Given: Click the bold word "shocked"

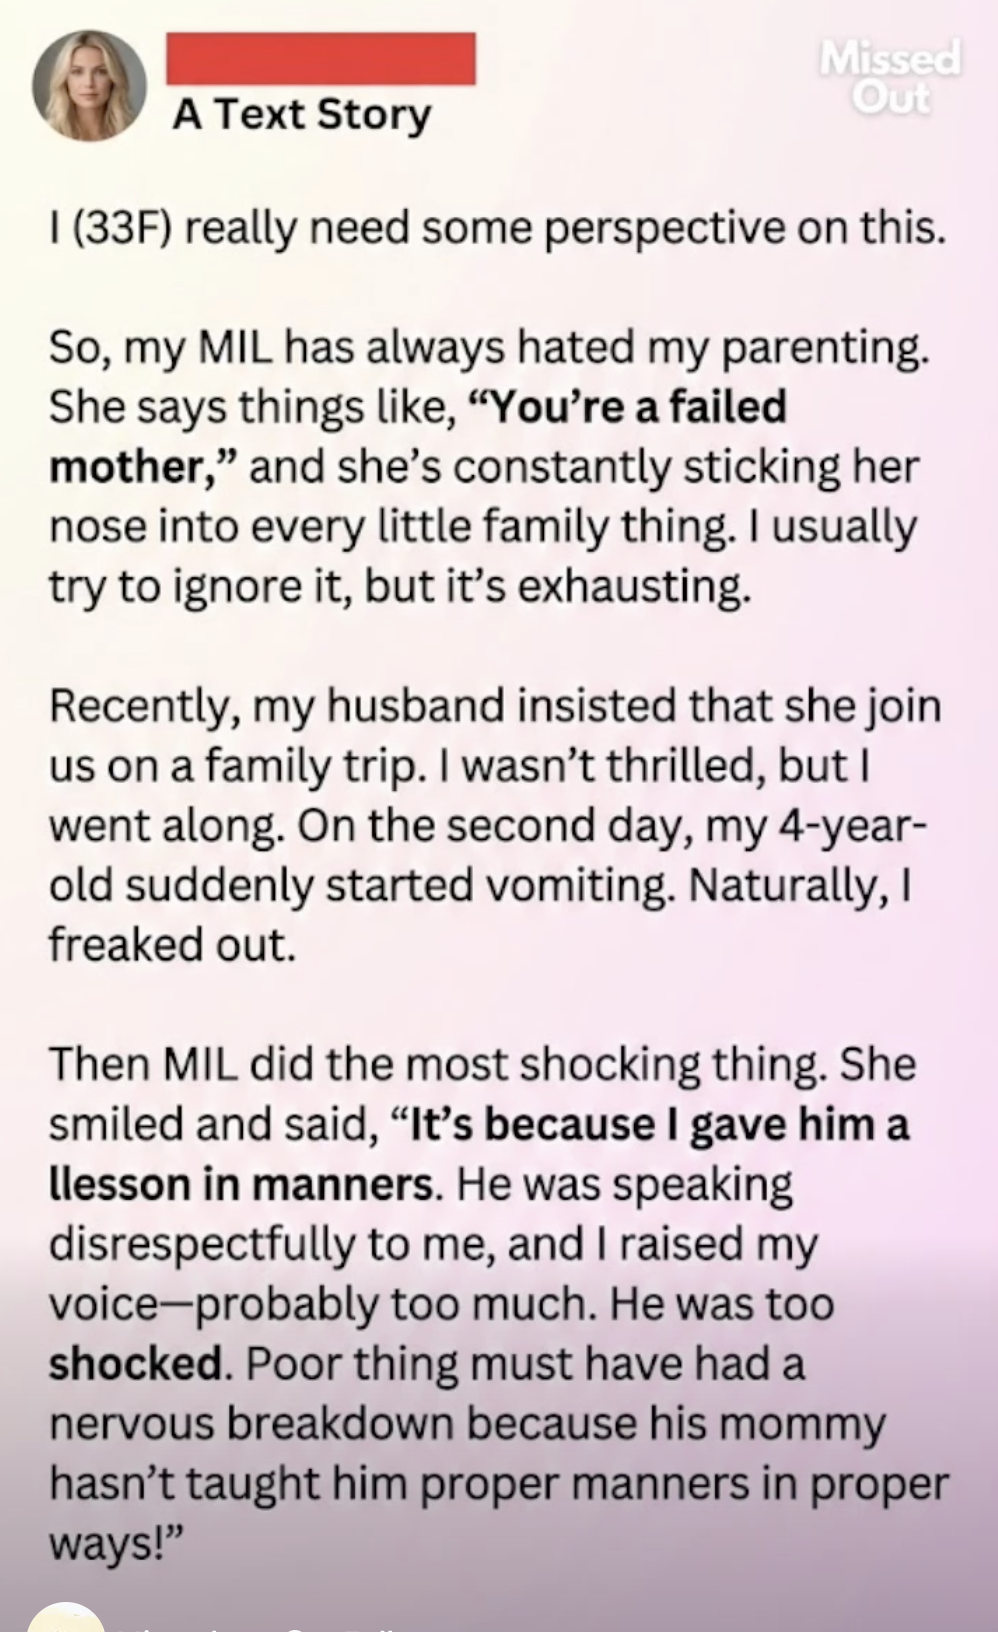Looking at the screenshot, I should click(134, 1365).
